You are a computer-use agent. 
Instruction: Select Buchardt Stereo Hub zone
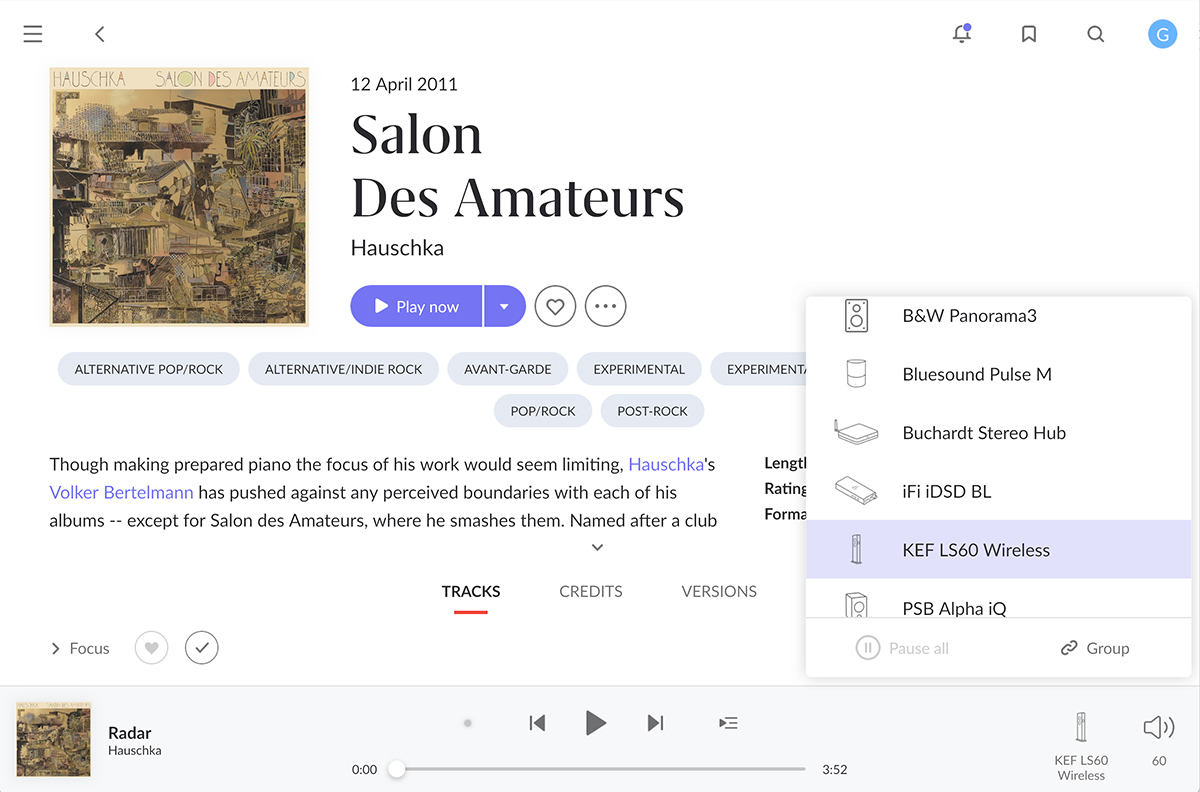[x=998, y=433]
